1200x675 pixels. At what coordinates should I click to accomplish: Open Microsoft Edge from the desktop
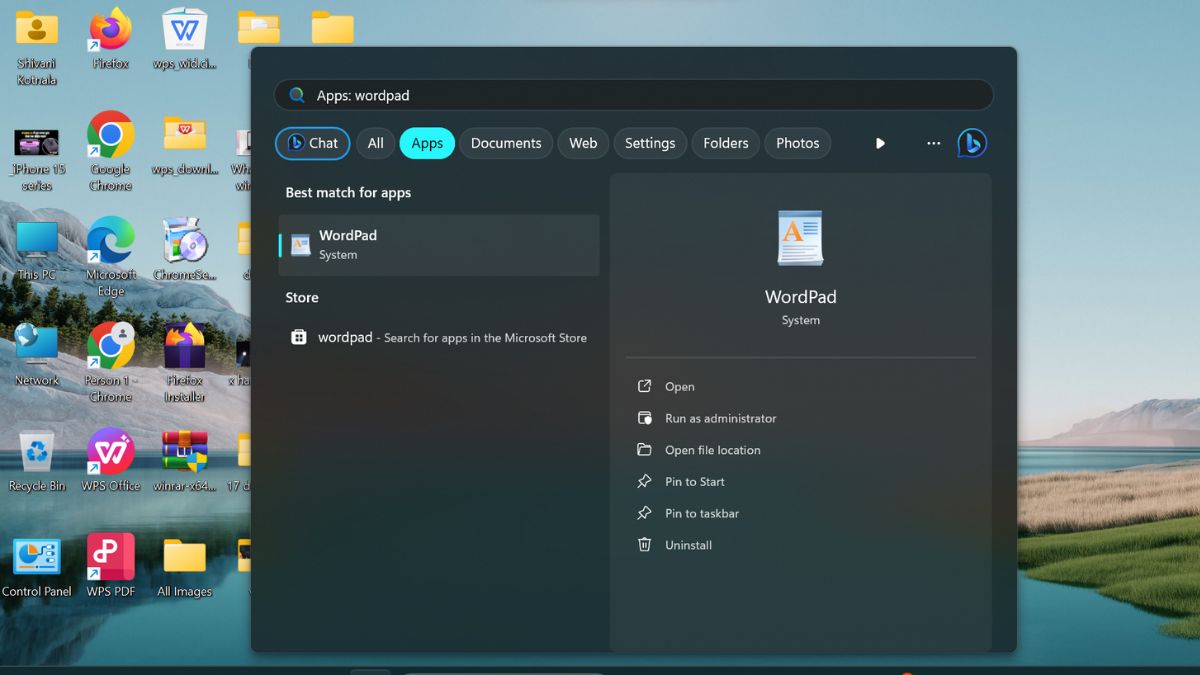[x=110, y=243]
